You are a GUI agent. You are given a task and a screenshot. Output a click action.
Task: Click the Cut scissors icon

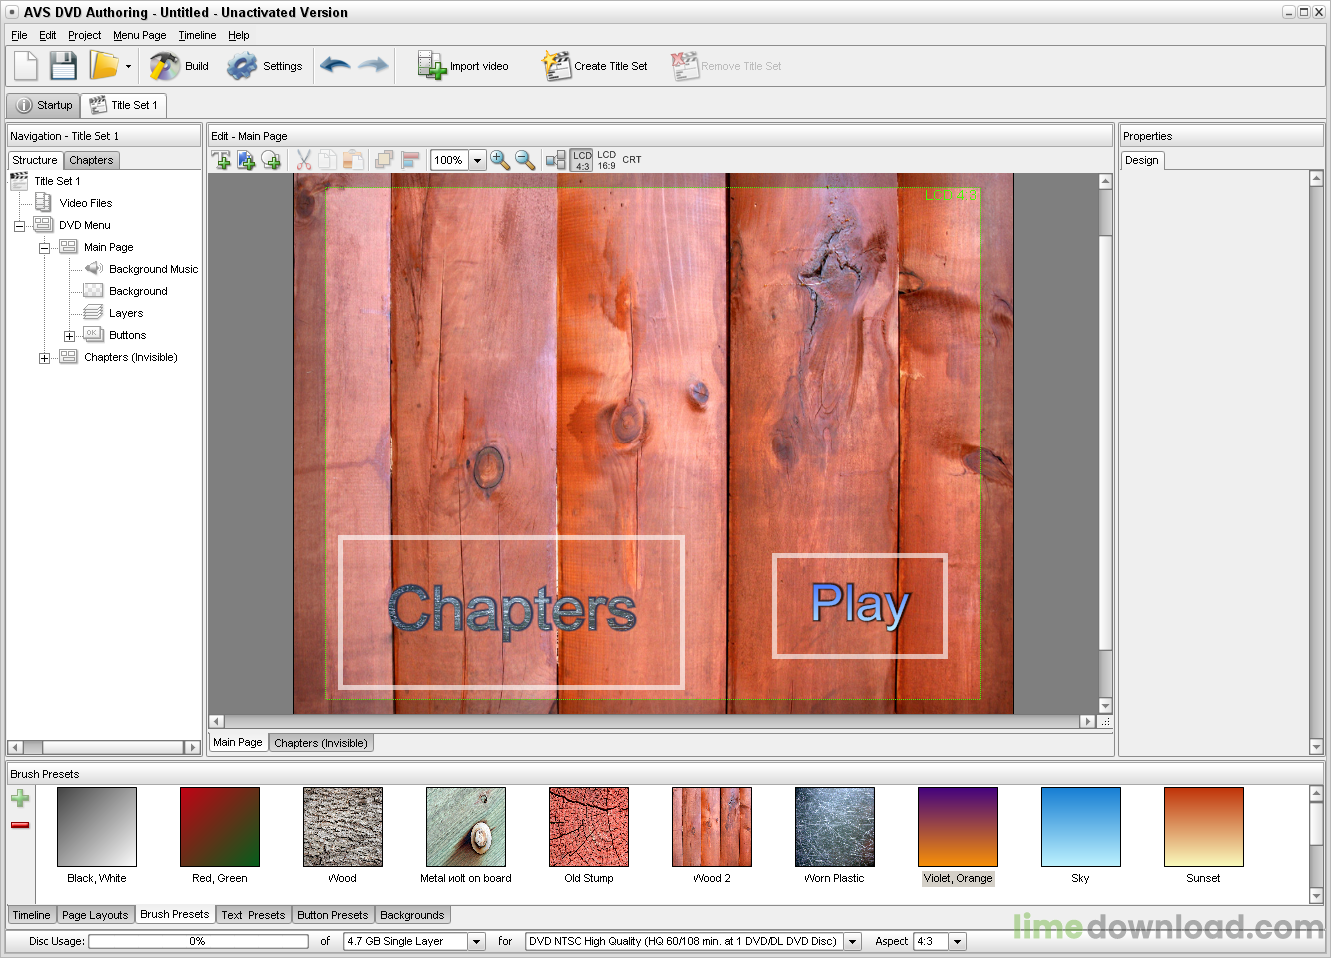(304, 160)
